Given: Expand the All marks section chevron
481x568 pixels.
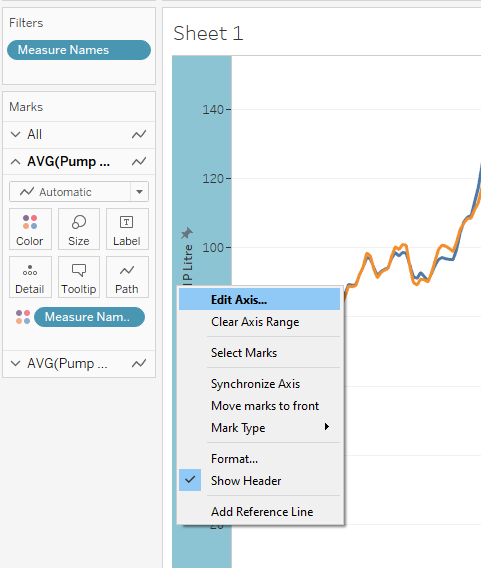Looking at the screenshot, I should coord(16,135).
